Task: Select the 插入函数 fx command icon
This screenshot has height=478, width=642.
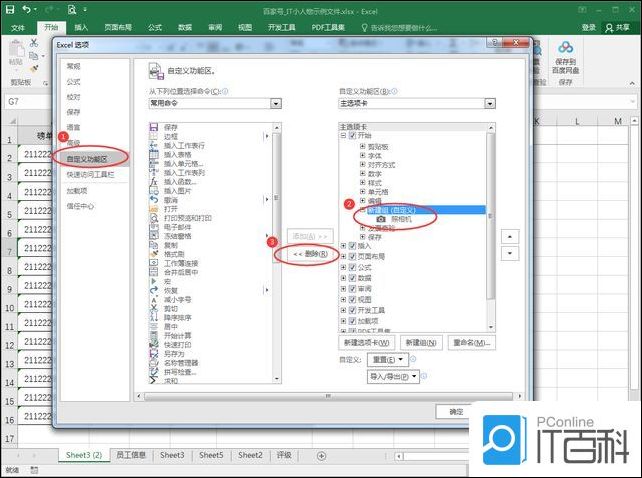Action: 154,182
